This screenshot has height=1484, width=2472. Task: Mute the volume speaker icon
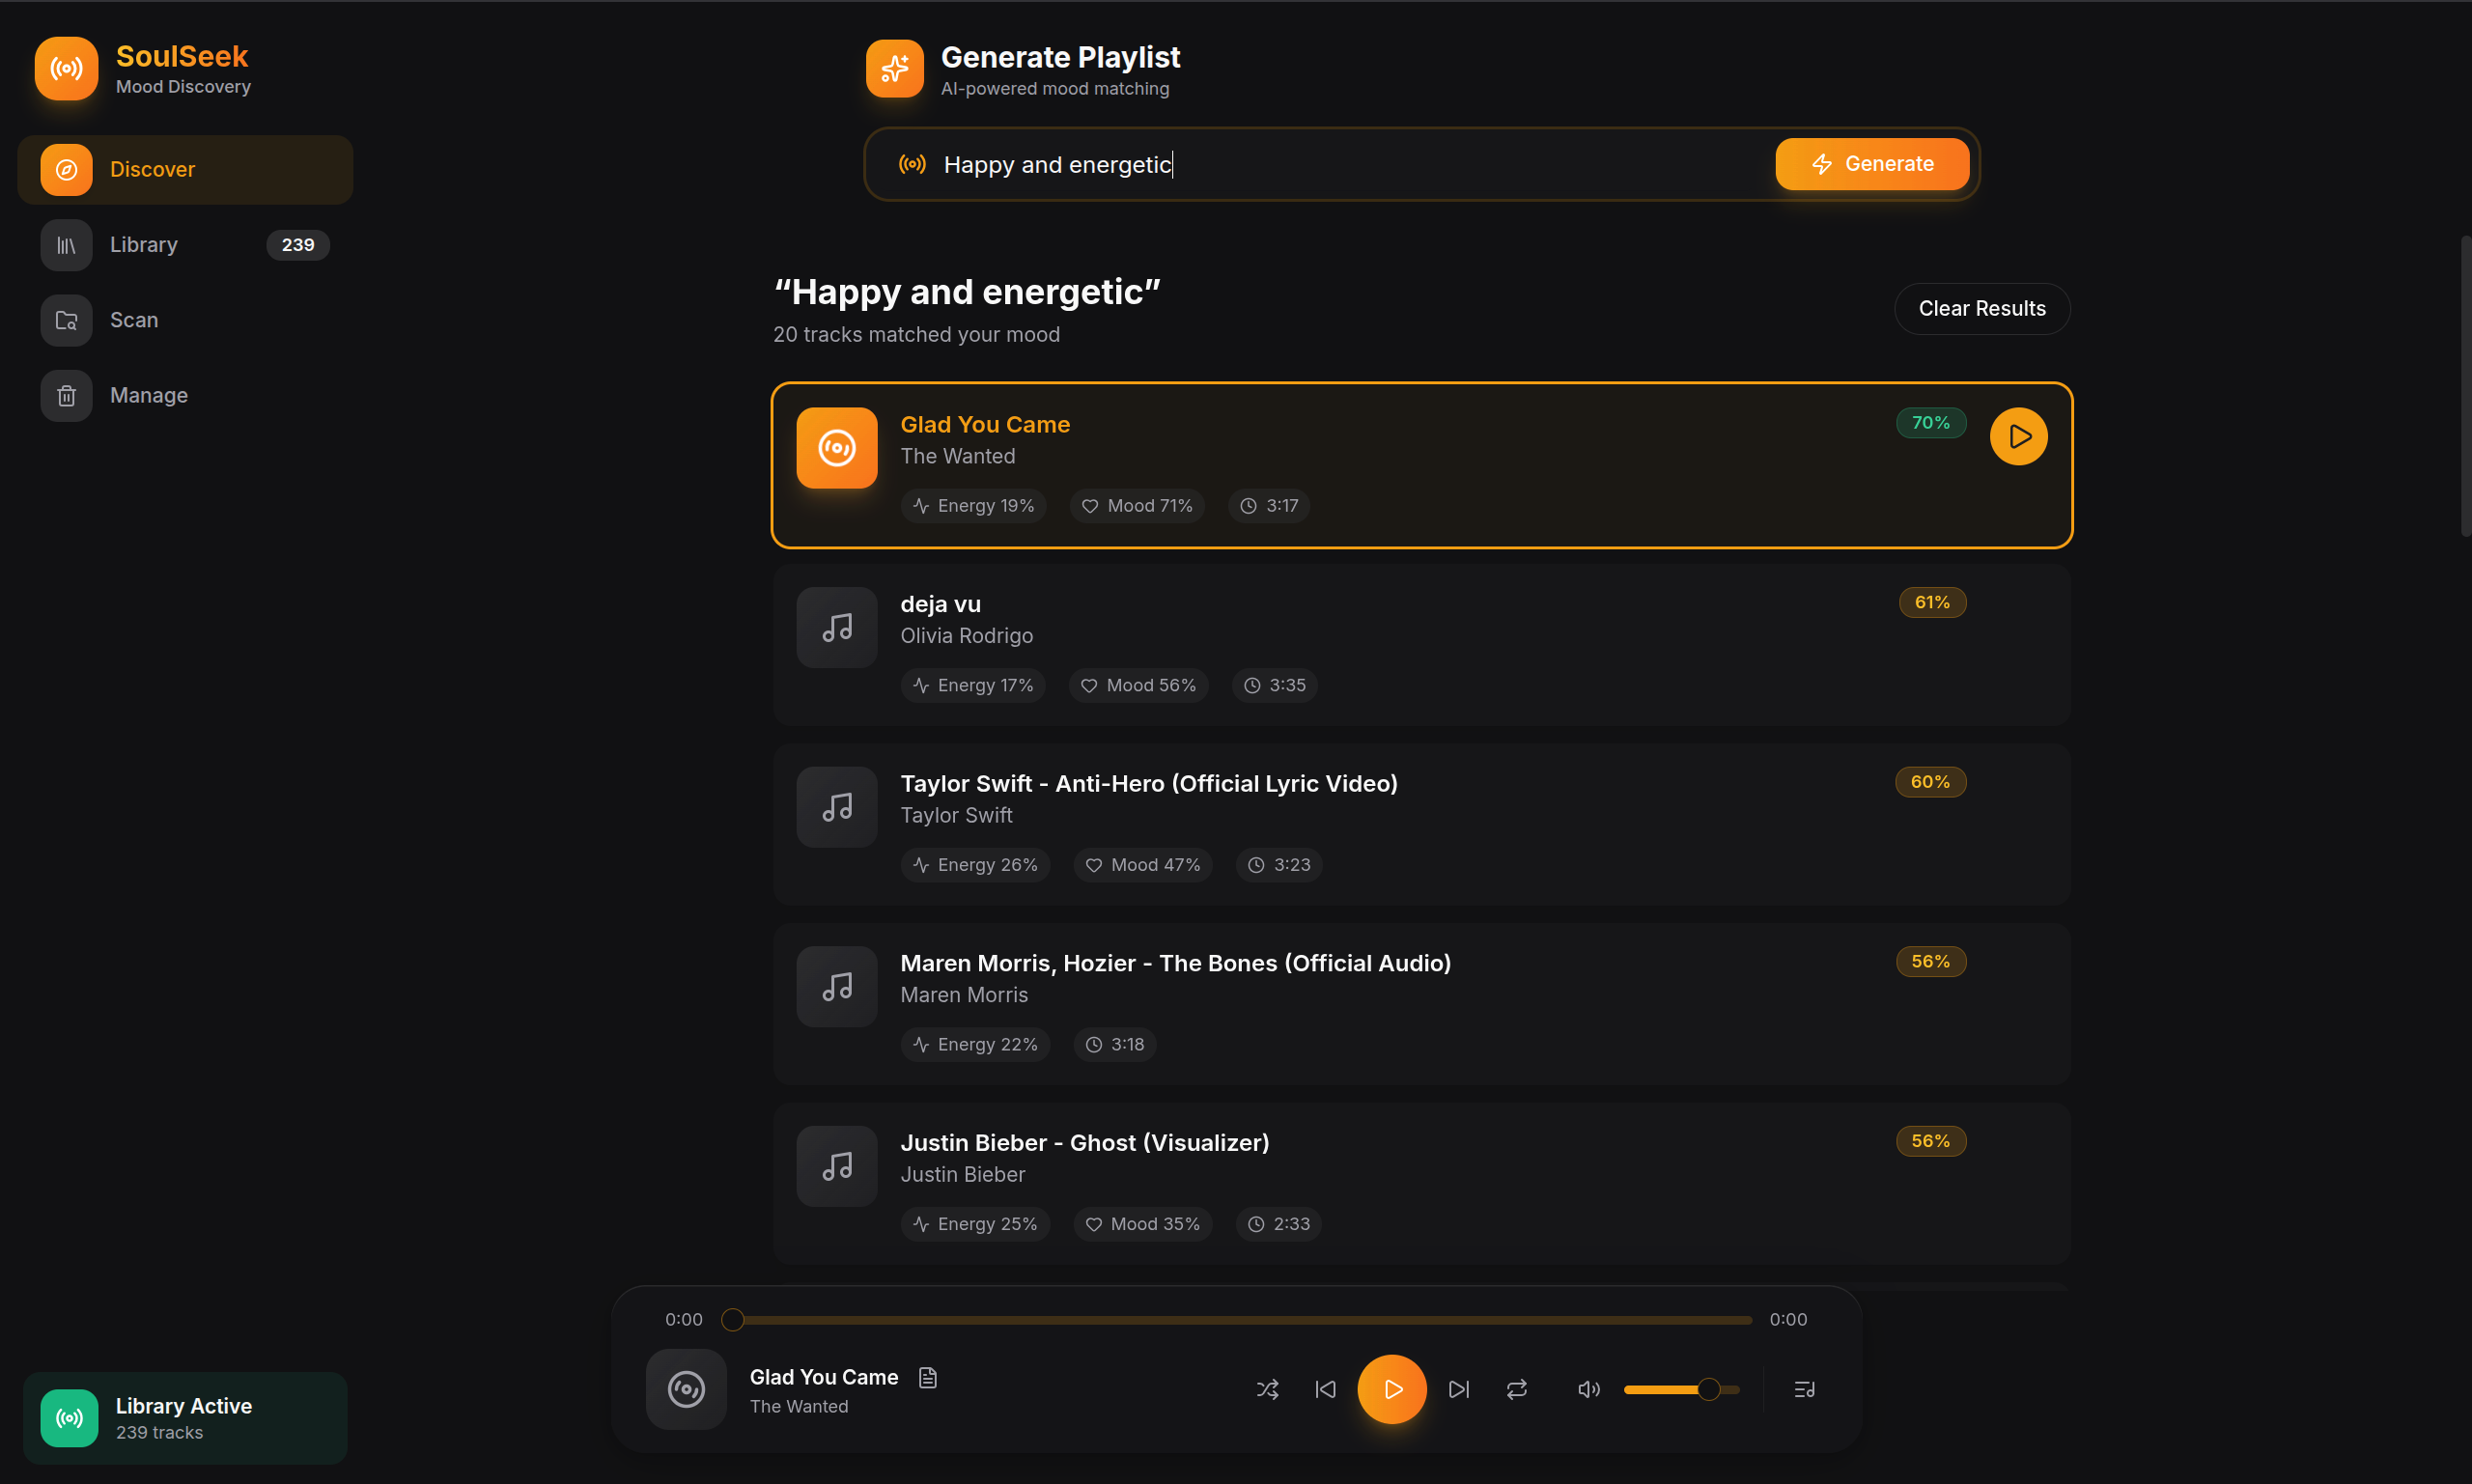click(x=1588, y=1389)
